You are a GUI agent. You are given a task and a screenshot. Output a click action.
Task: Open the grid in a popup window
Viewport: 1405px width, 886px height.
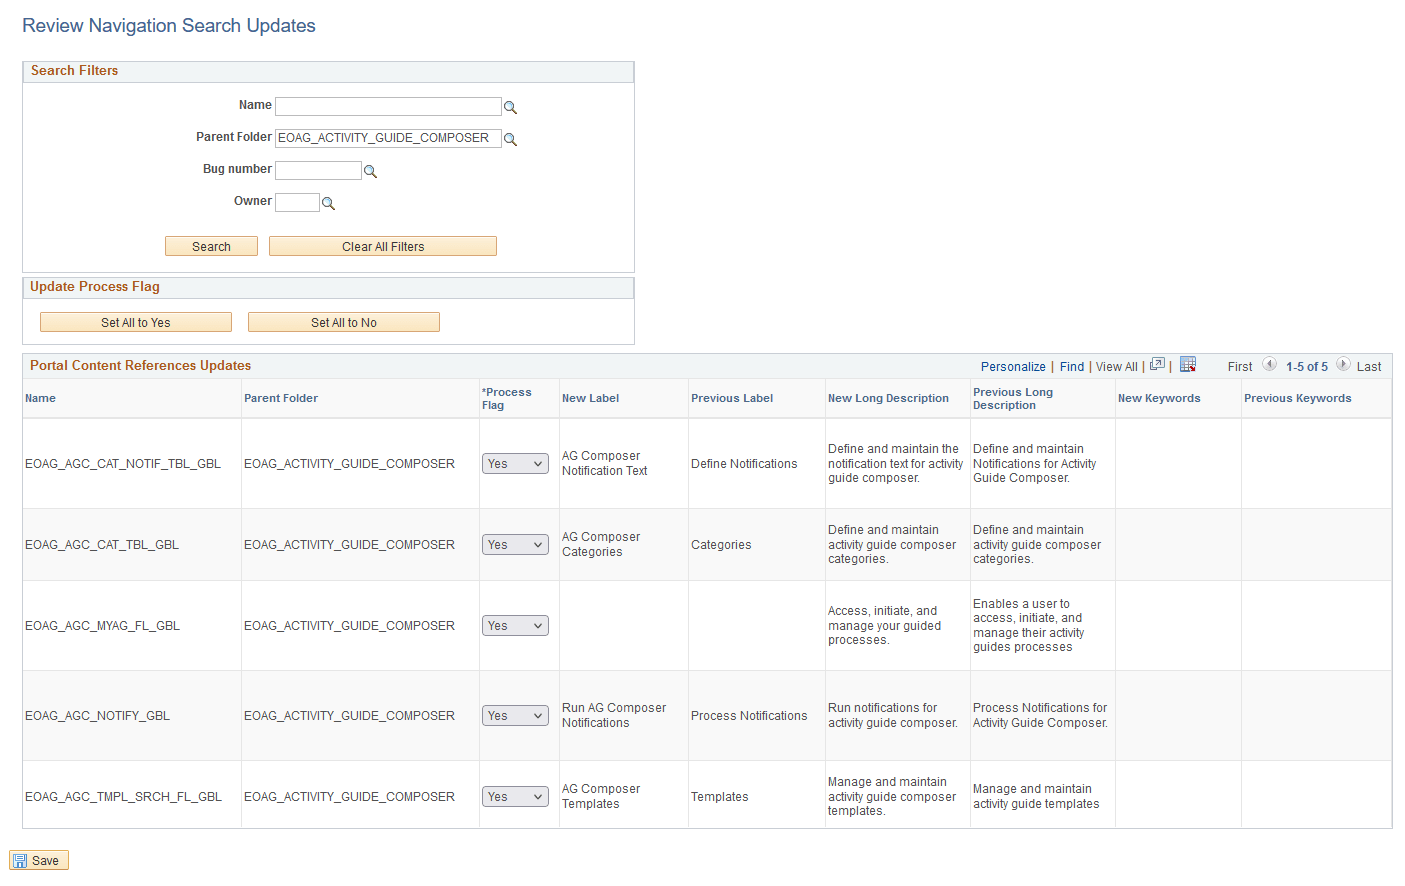pos(1157,365)
